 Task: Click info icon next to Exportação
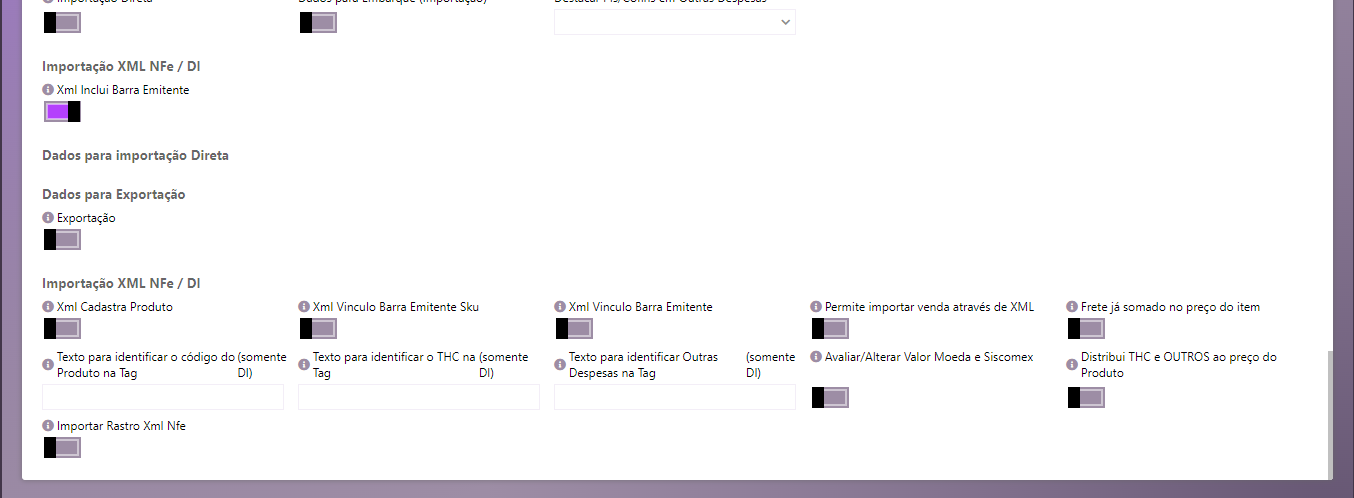coord(48,218)
